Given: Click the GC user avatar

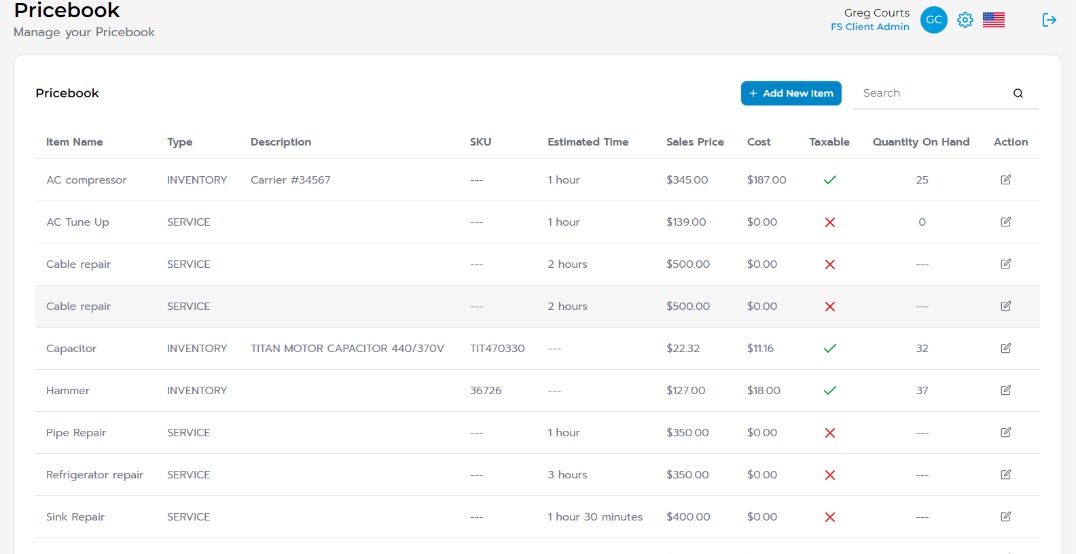Looking at the screenshot, I should tap(934, 20).
